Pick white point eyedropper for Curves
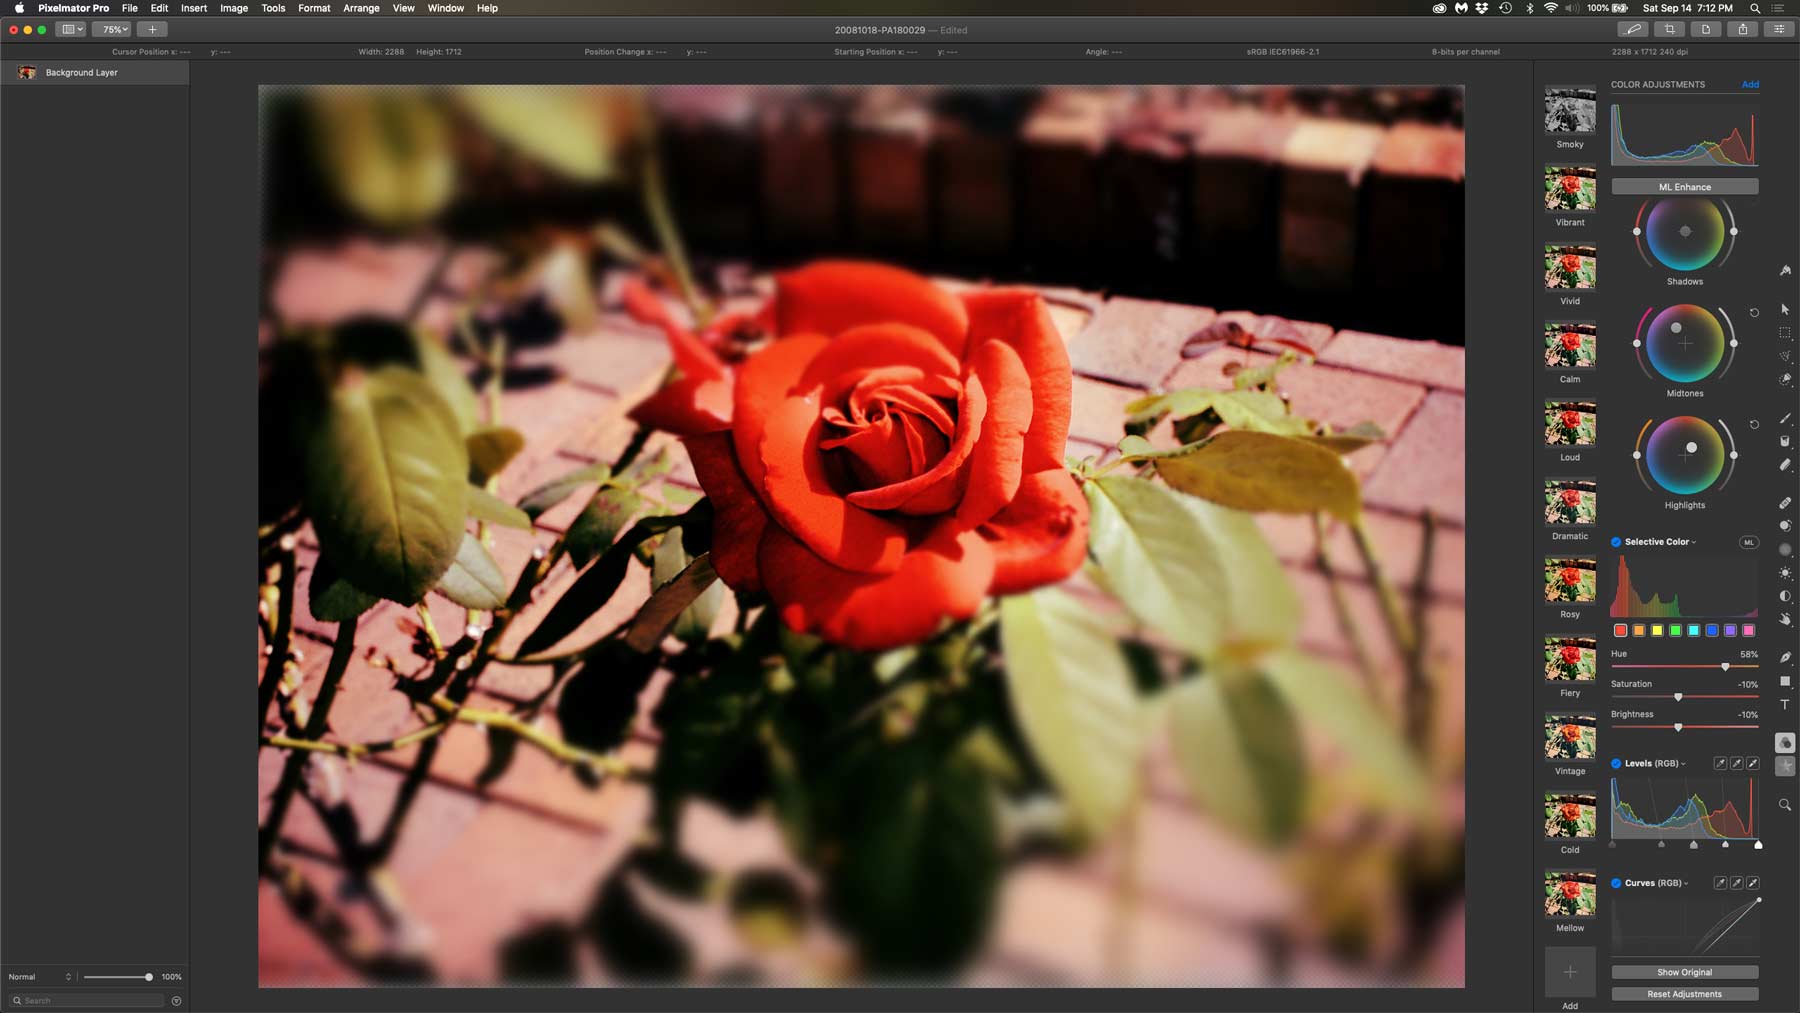 [1753, 883]
